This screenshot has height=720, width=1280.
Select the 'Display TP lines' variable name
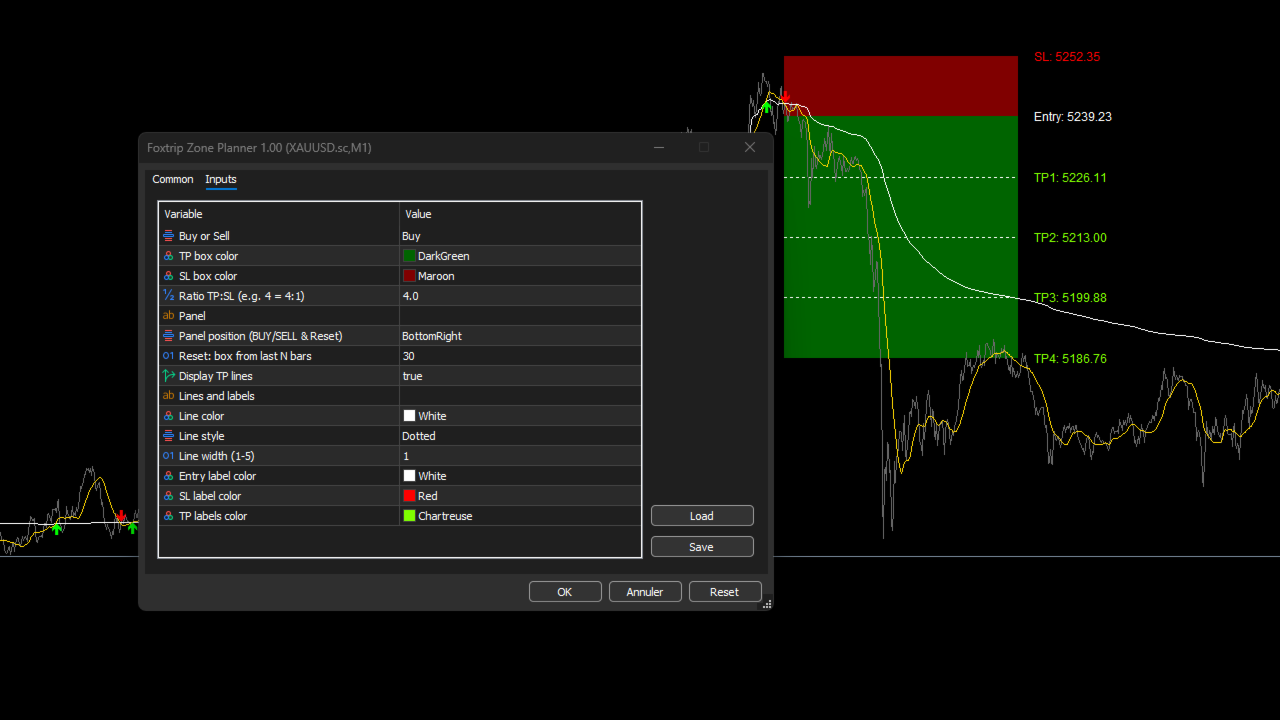pos(216,376)
